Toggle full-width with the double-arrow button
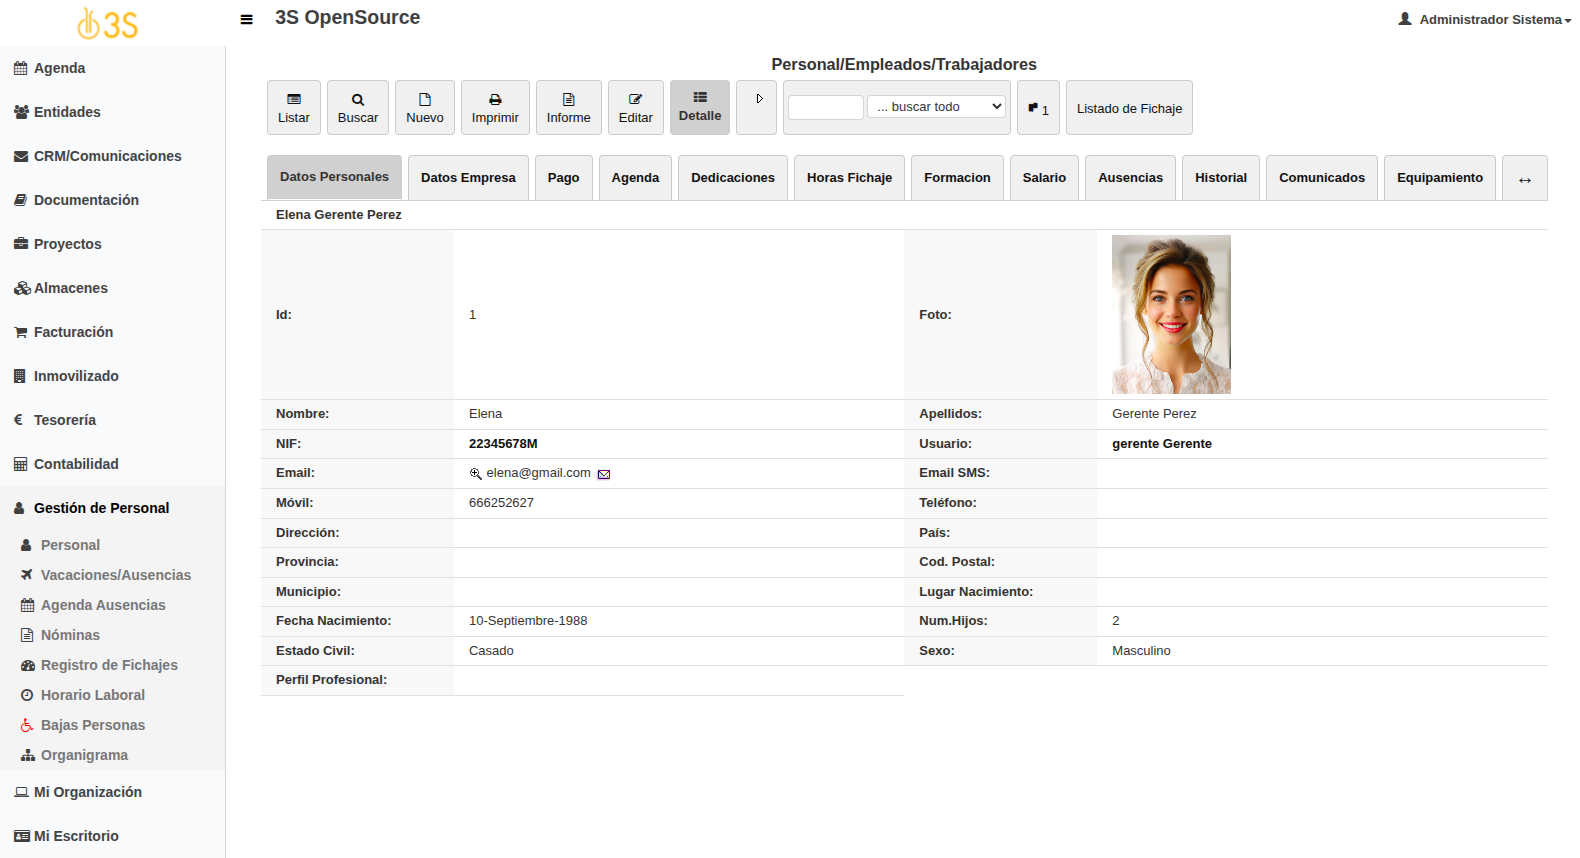Screen dimensions: 1580x858 point(1524,179)
